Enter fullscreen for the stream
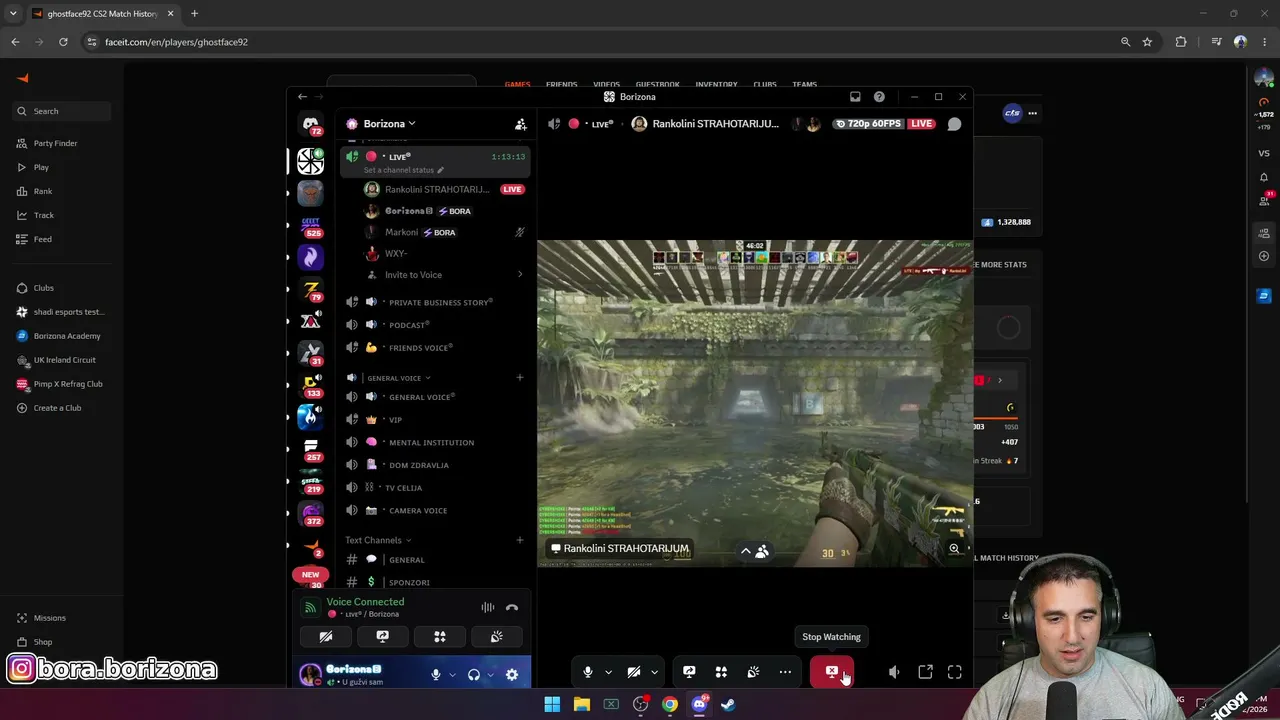 tap(955, 672)
